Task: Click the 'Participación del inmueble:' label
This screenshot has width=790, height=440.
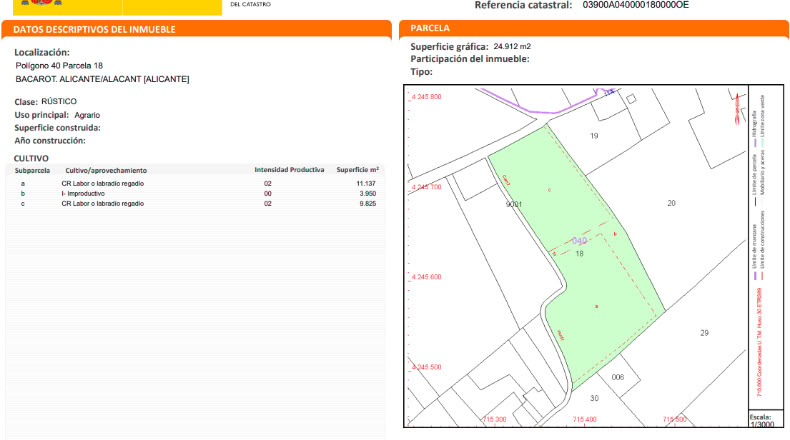Action: pos(470,59)
